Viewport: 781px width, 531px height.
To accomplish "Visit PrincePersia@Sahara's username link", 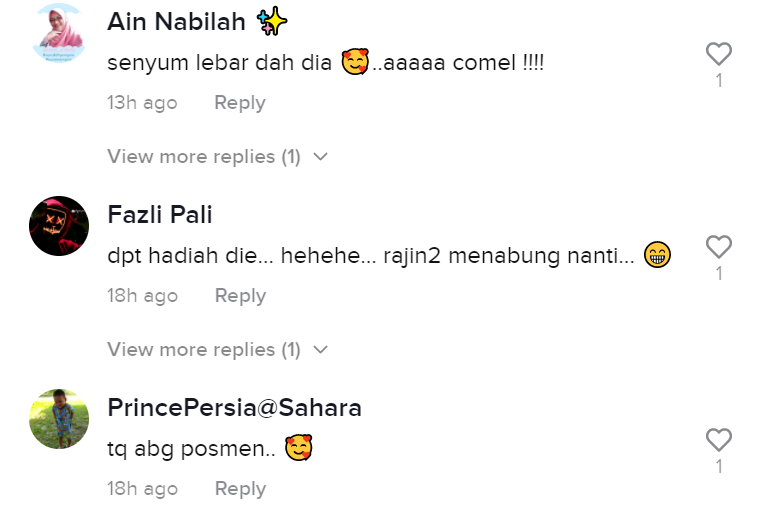I will 234,408.
